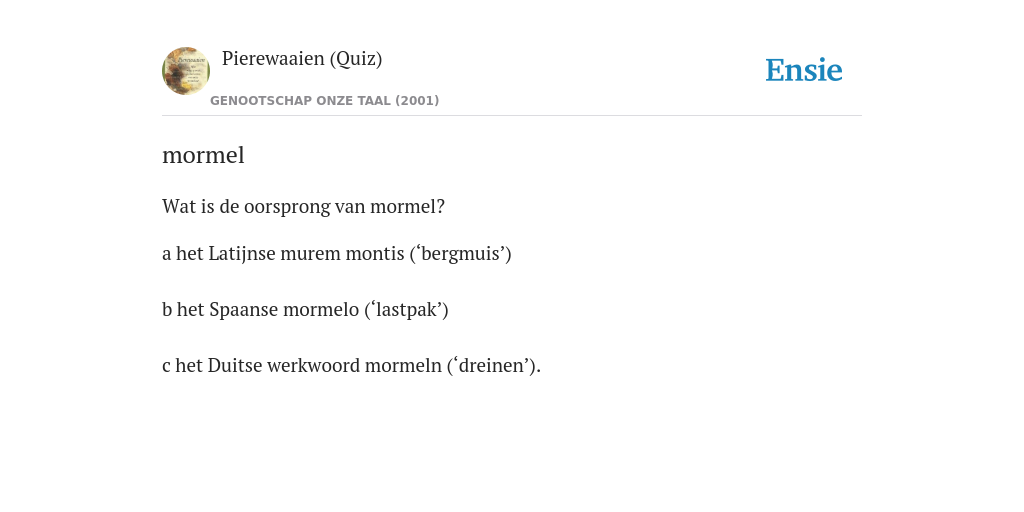Select answer c about Duitse werkwoord mormeln
Image resolution: width=1024 pixels, height=512 pixels.
click(x=351, y=366)
